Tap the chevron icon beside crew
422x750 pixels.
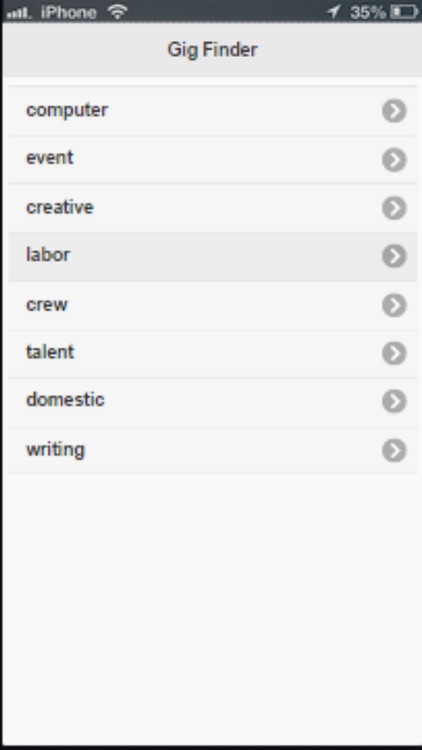click(x=394, y=305)
